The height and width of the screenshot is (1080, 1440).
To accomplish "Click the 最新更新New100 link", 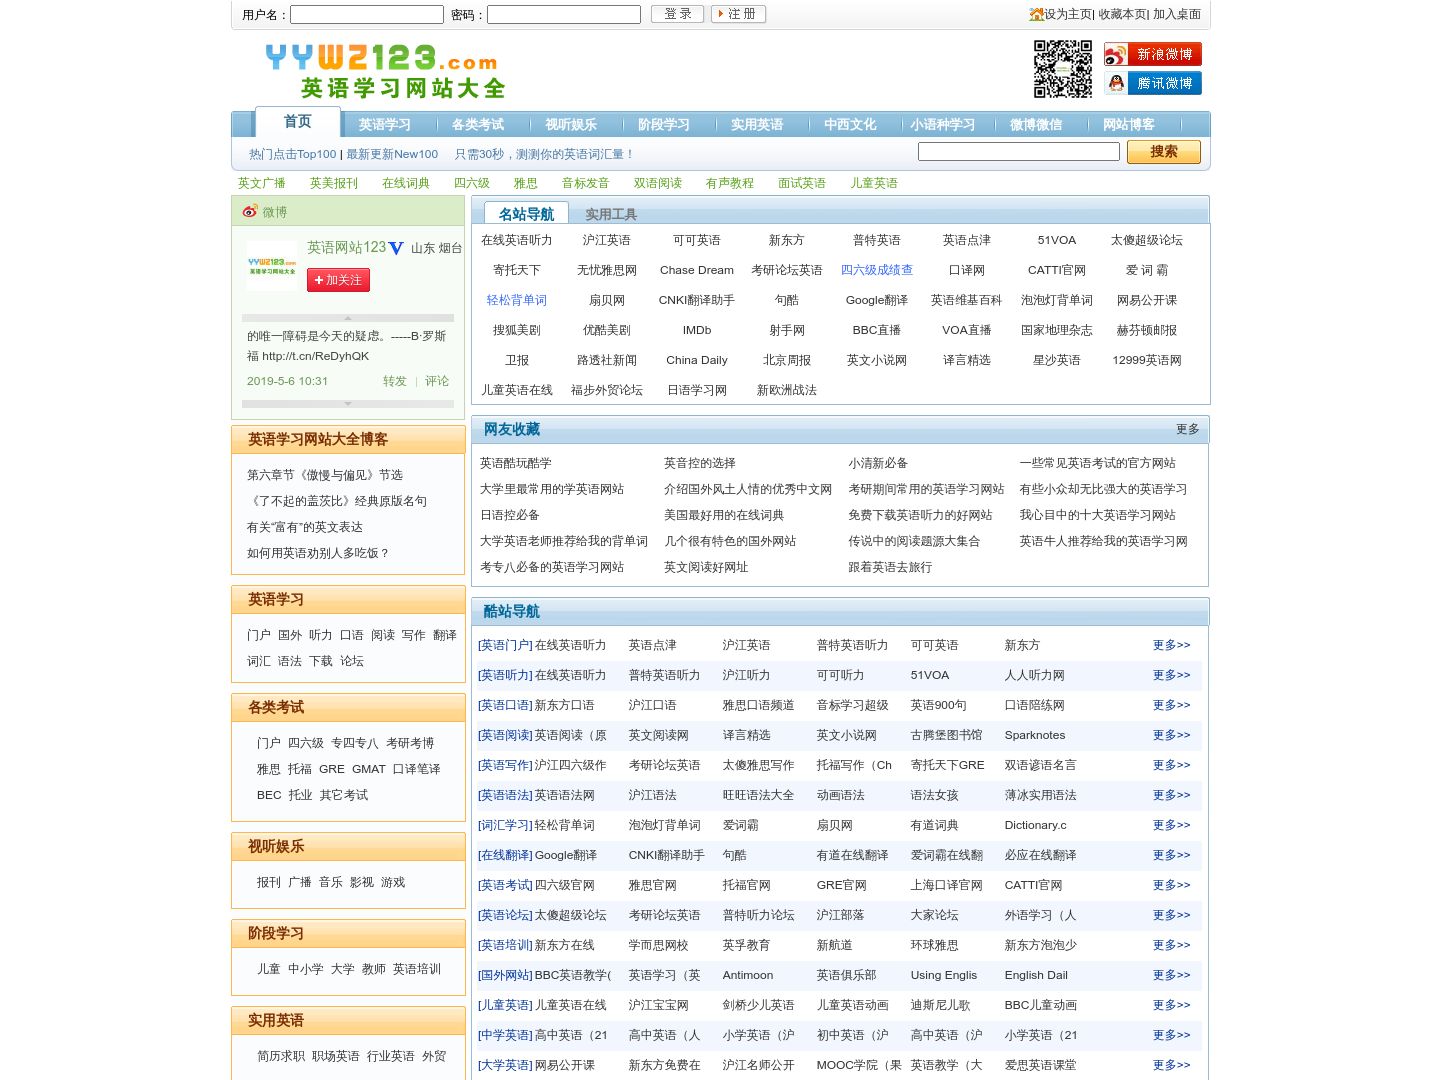I will tap(392, 154).
